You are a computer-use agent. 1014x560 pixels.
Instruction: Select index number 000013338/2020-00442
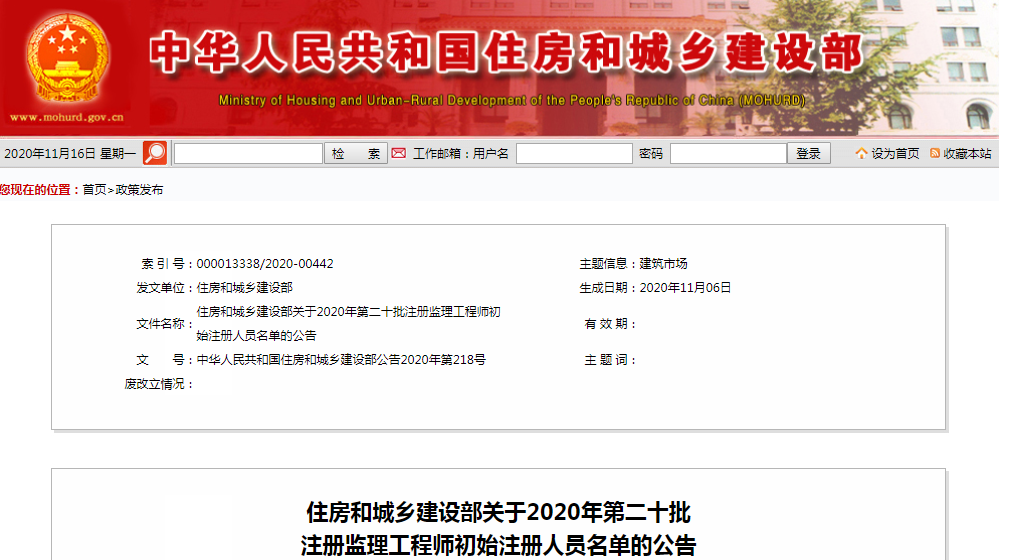[x=265, y=264]
